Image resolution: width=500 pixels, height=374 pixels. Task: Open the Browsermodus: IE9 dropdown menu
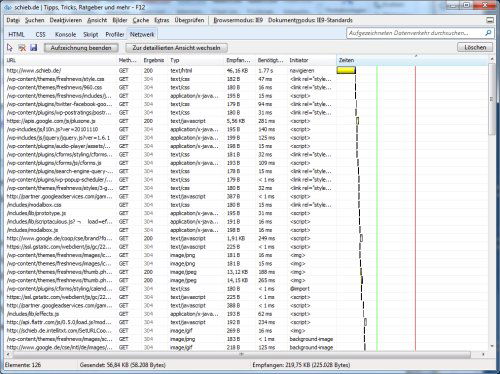(238, 20)
